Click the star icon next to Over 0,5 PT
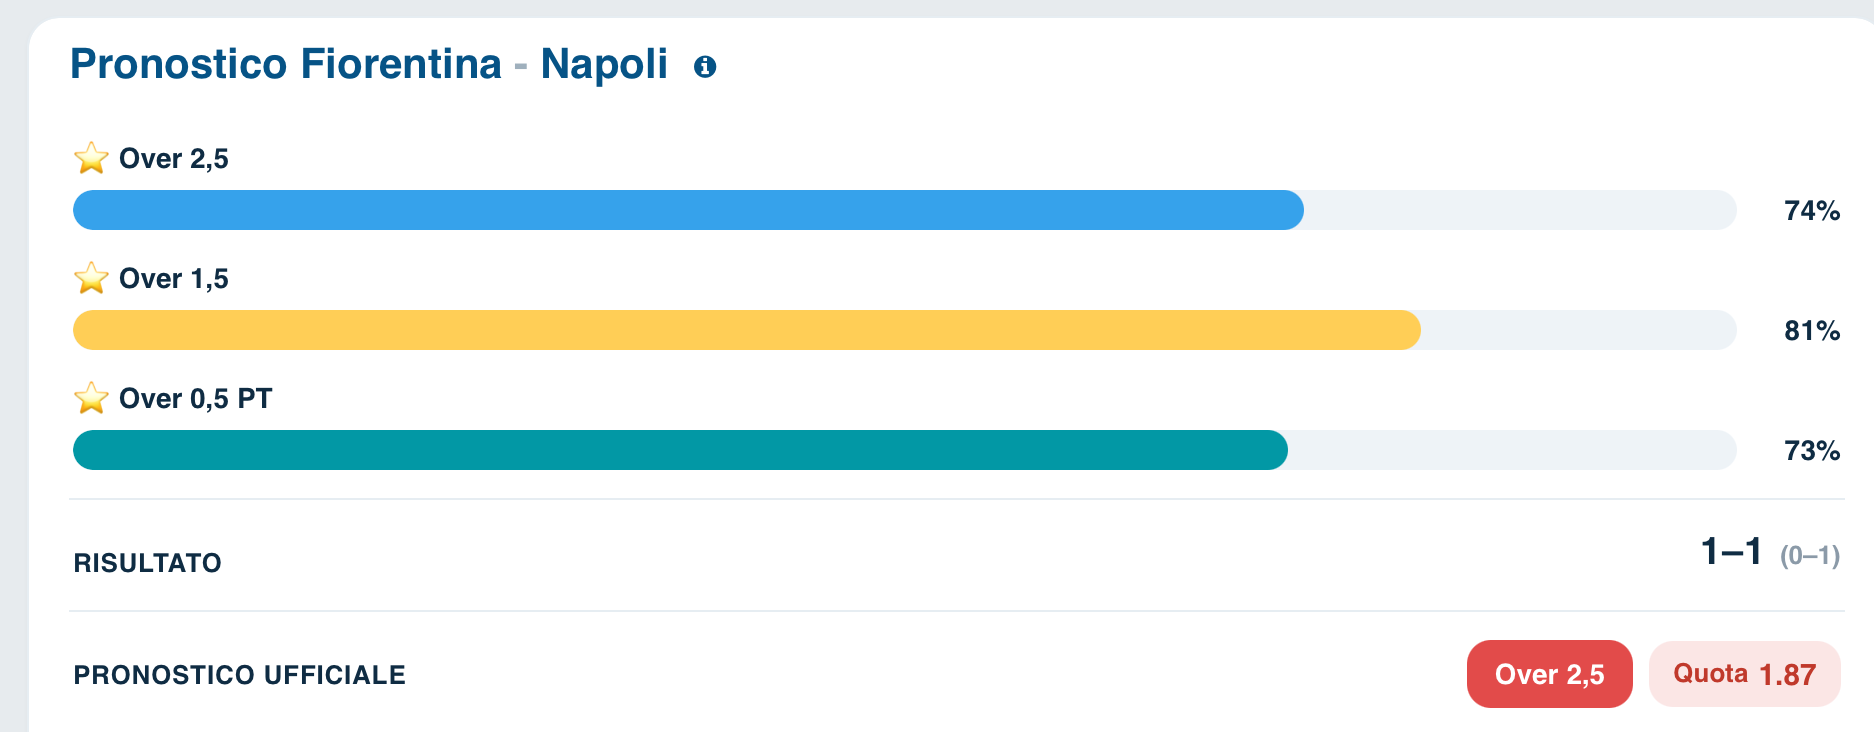Viewport: 1874px width, 732px height. pos(91,398)
